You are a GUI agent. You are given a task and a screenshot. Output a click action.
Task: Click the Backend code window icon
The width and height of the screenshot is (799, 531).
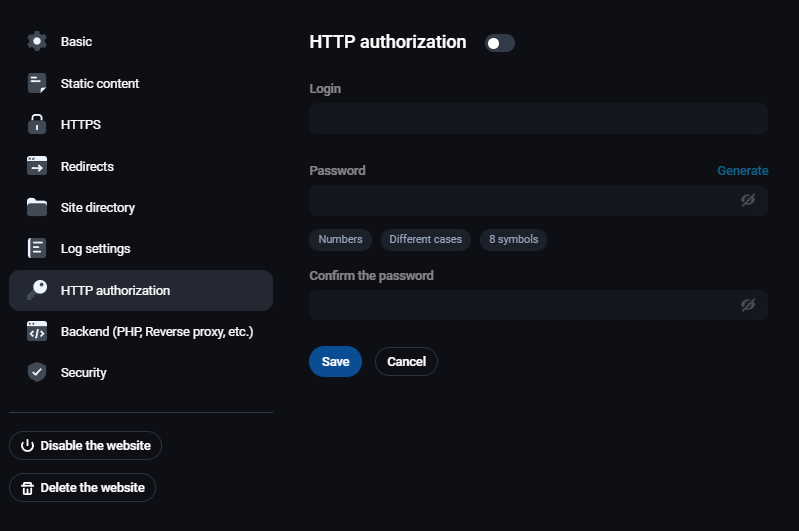point(37,331)
